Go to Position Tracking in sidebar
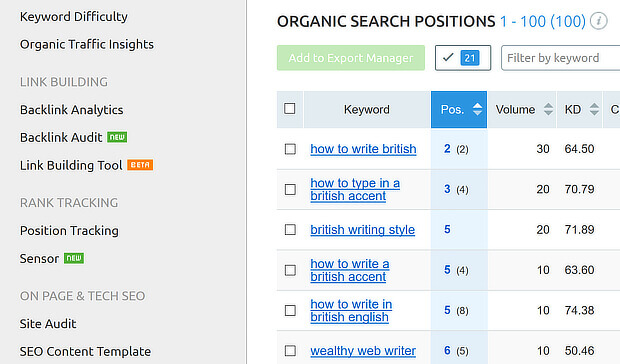Viewport: 620px width, 364px height. click(x=69, y=230)
